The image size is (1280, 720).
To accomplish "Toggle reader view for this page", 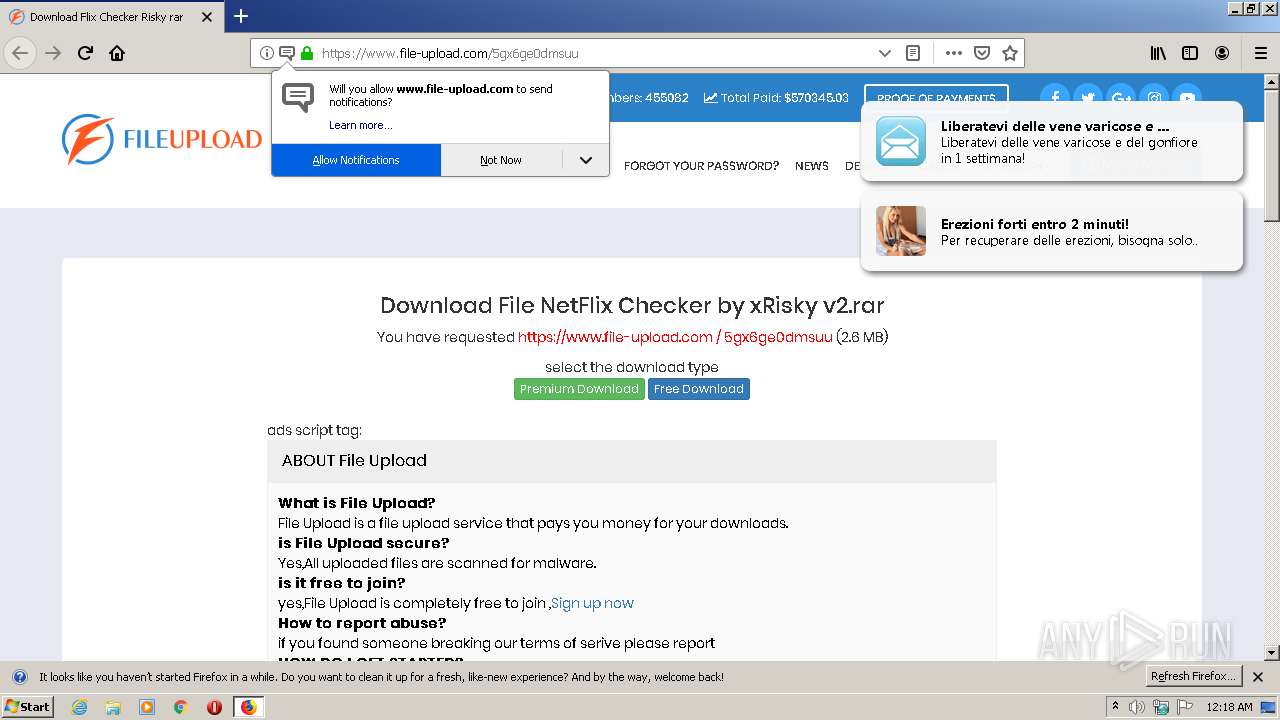I will pyautogui.click(x=912, y=53).
